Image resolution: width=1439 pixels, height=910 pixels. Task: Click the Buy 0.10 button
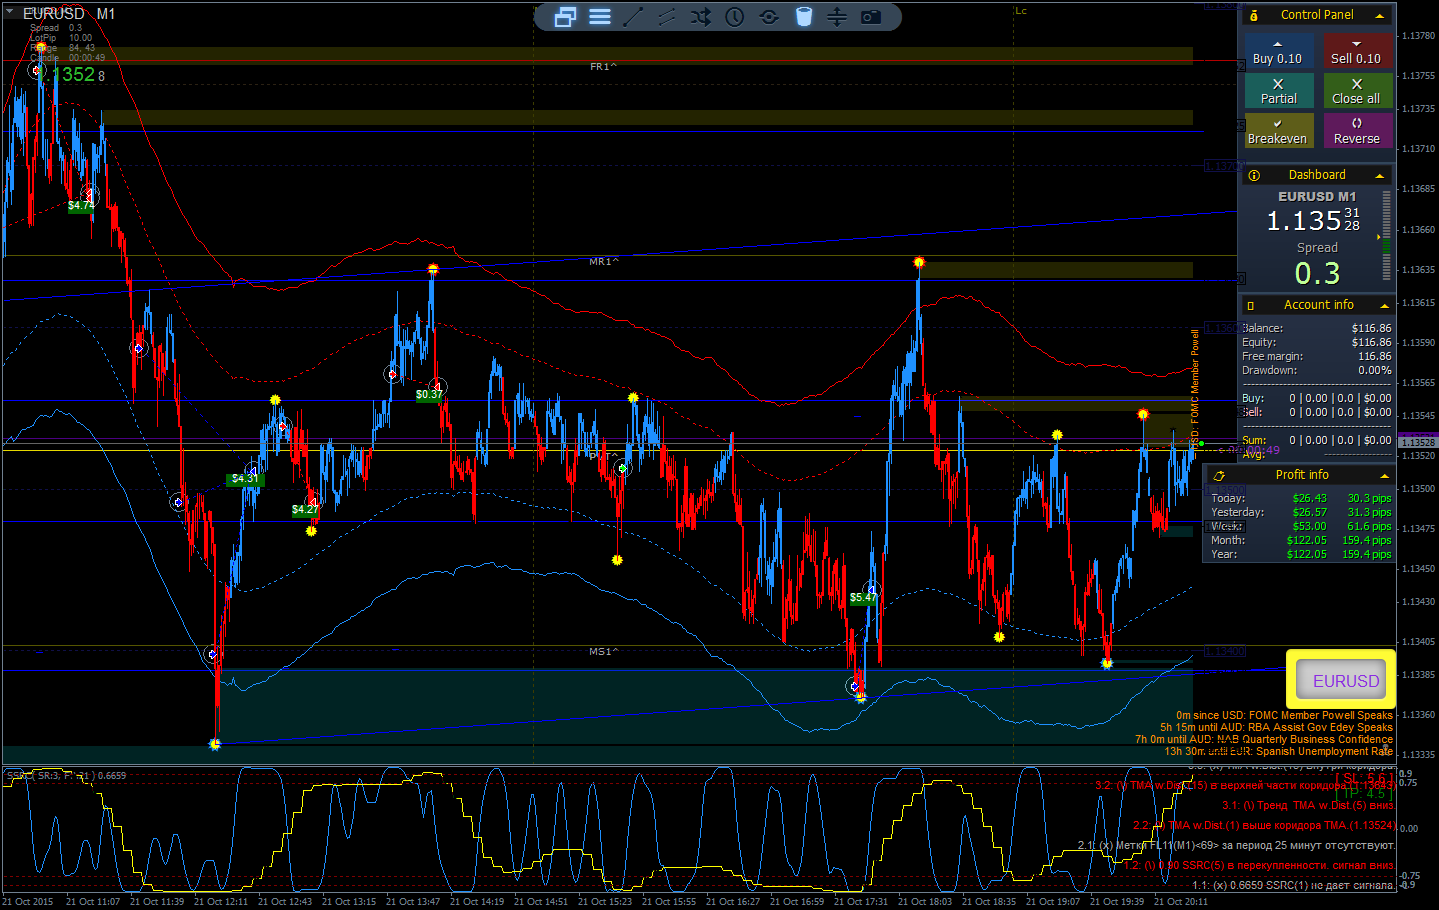1278,51
